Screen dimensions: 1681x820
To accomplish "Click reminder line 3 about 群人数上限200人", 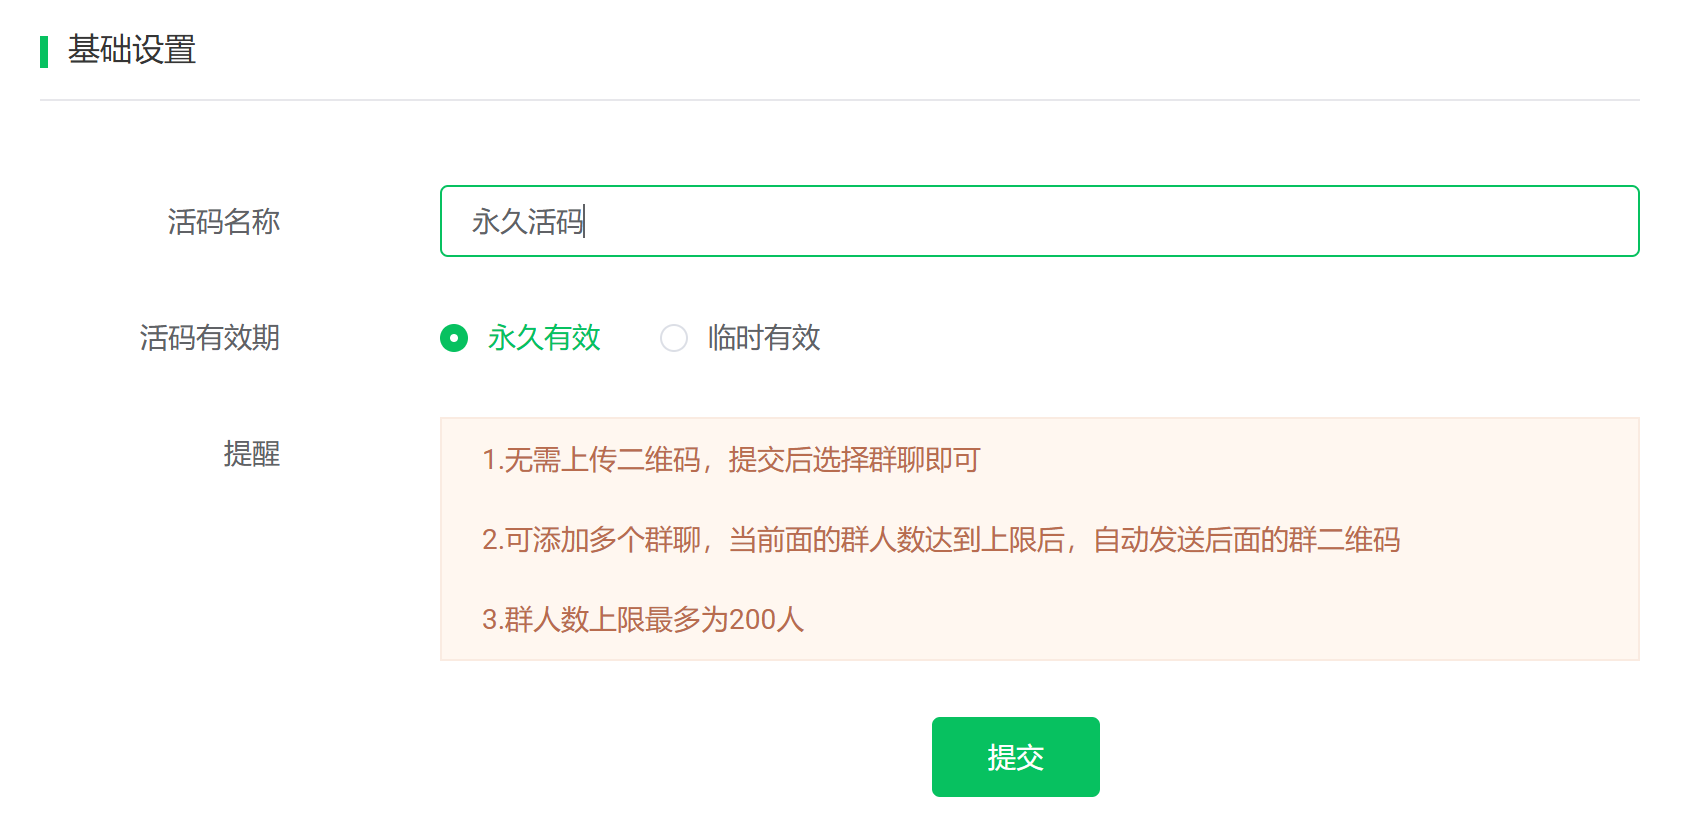I will [x=643, y=620].
